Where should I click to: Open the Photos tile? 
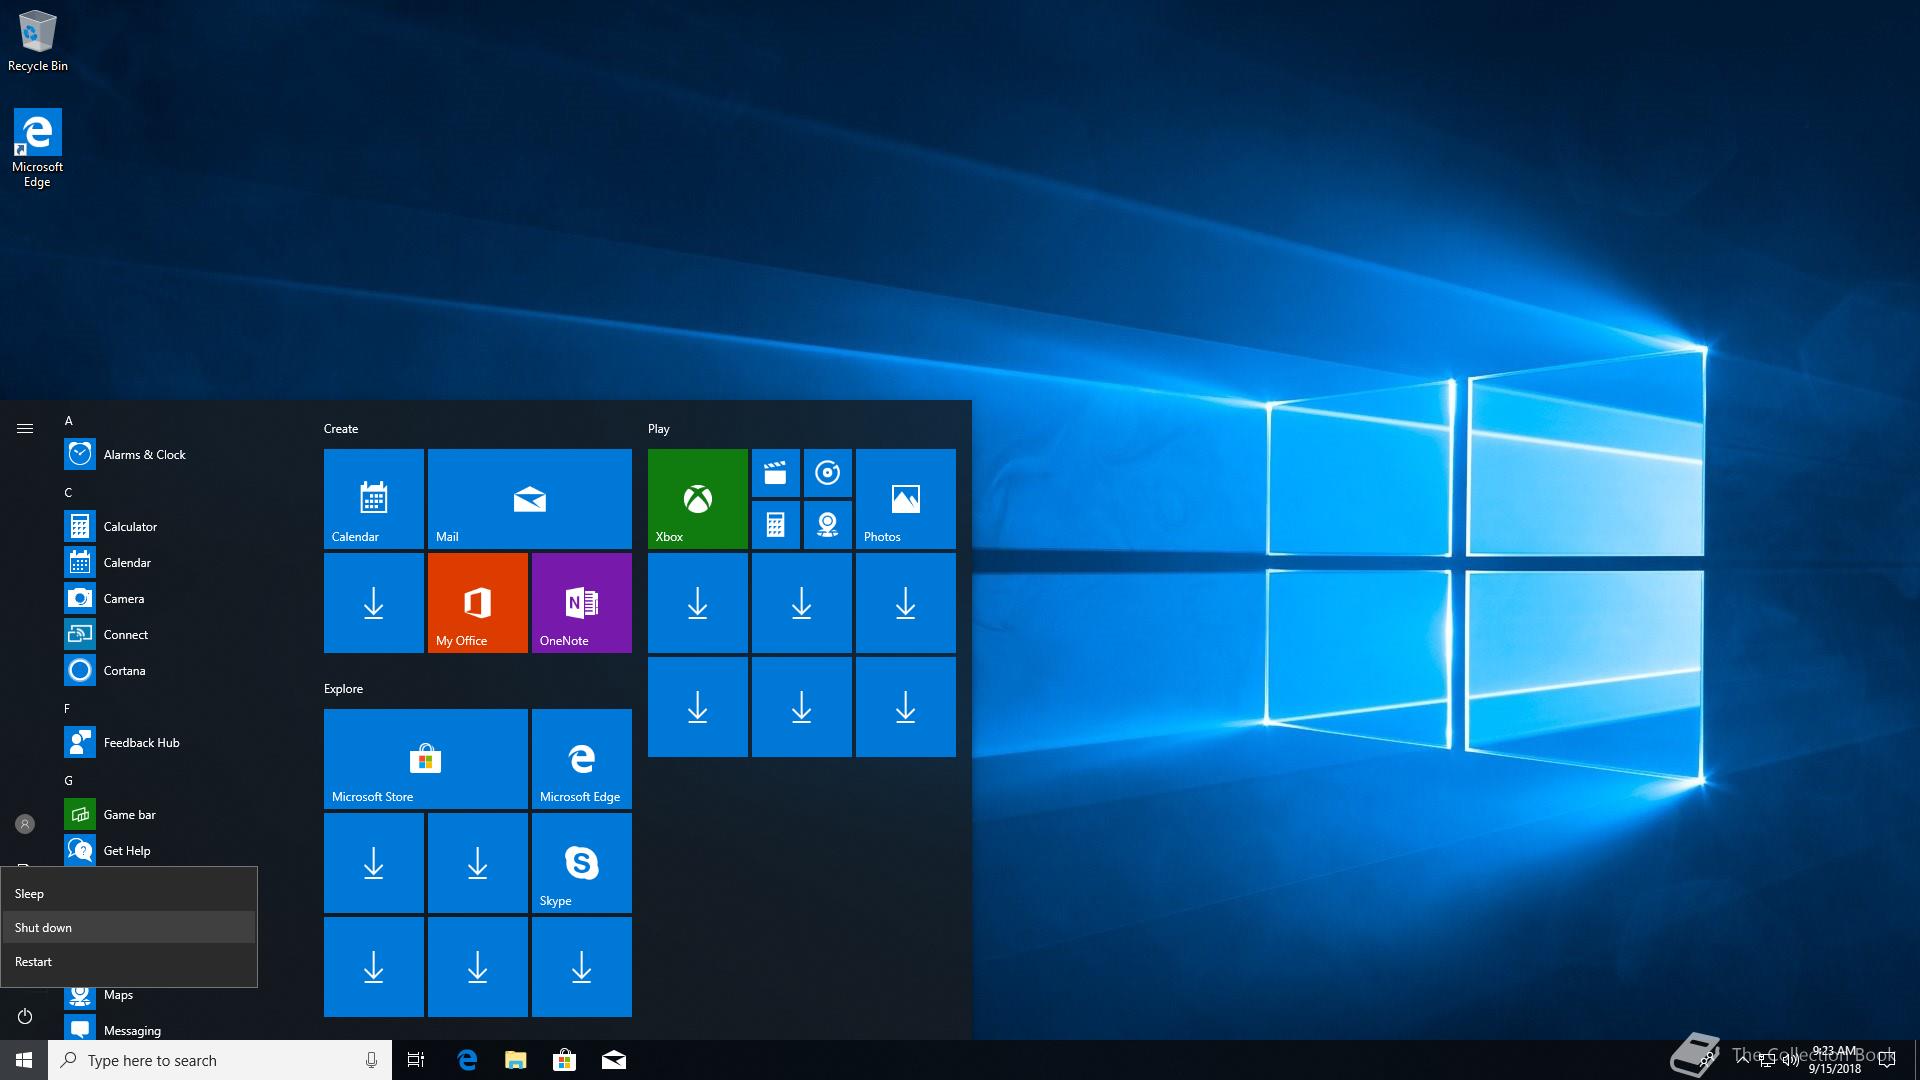[905, 498]
